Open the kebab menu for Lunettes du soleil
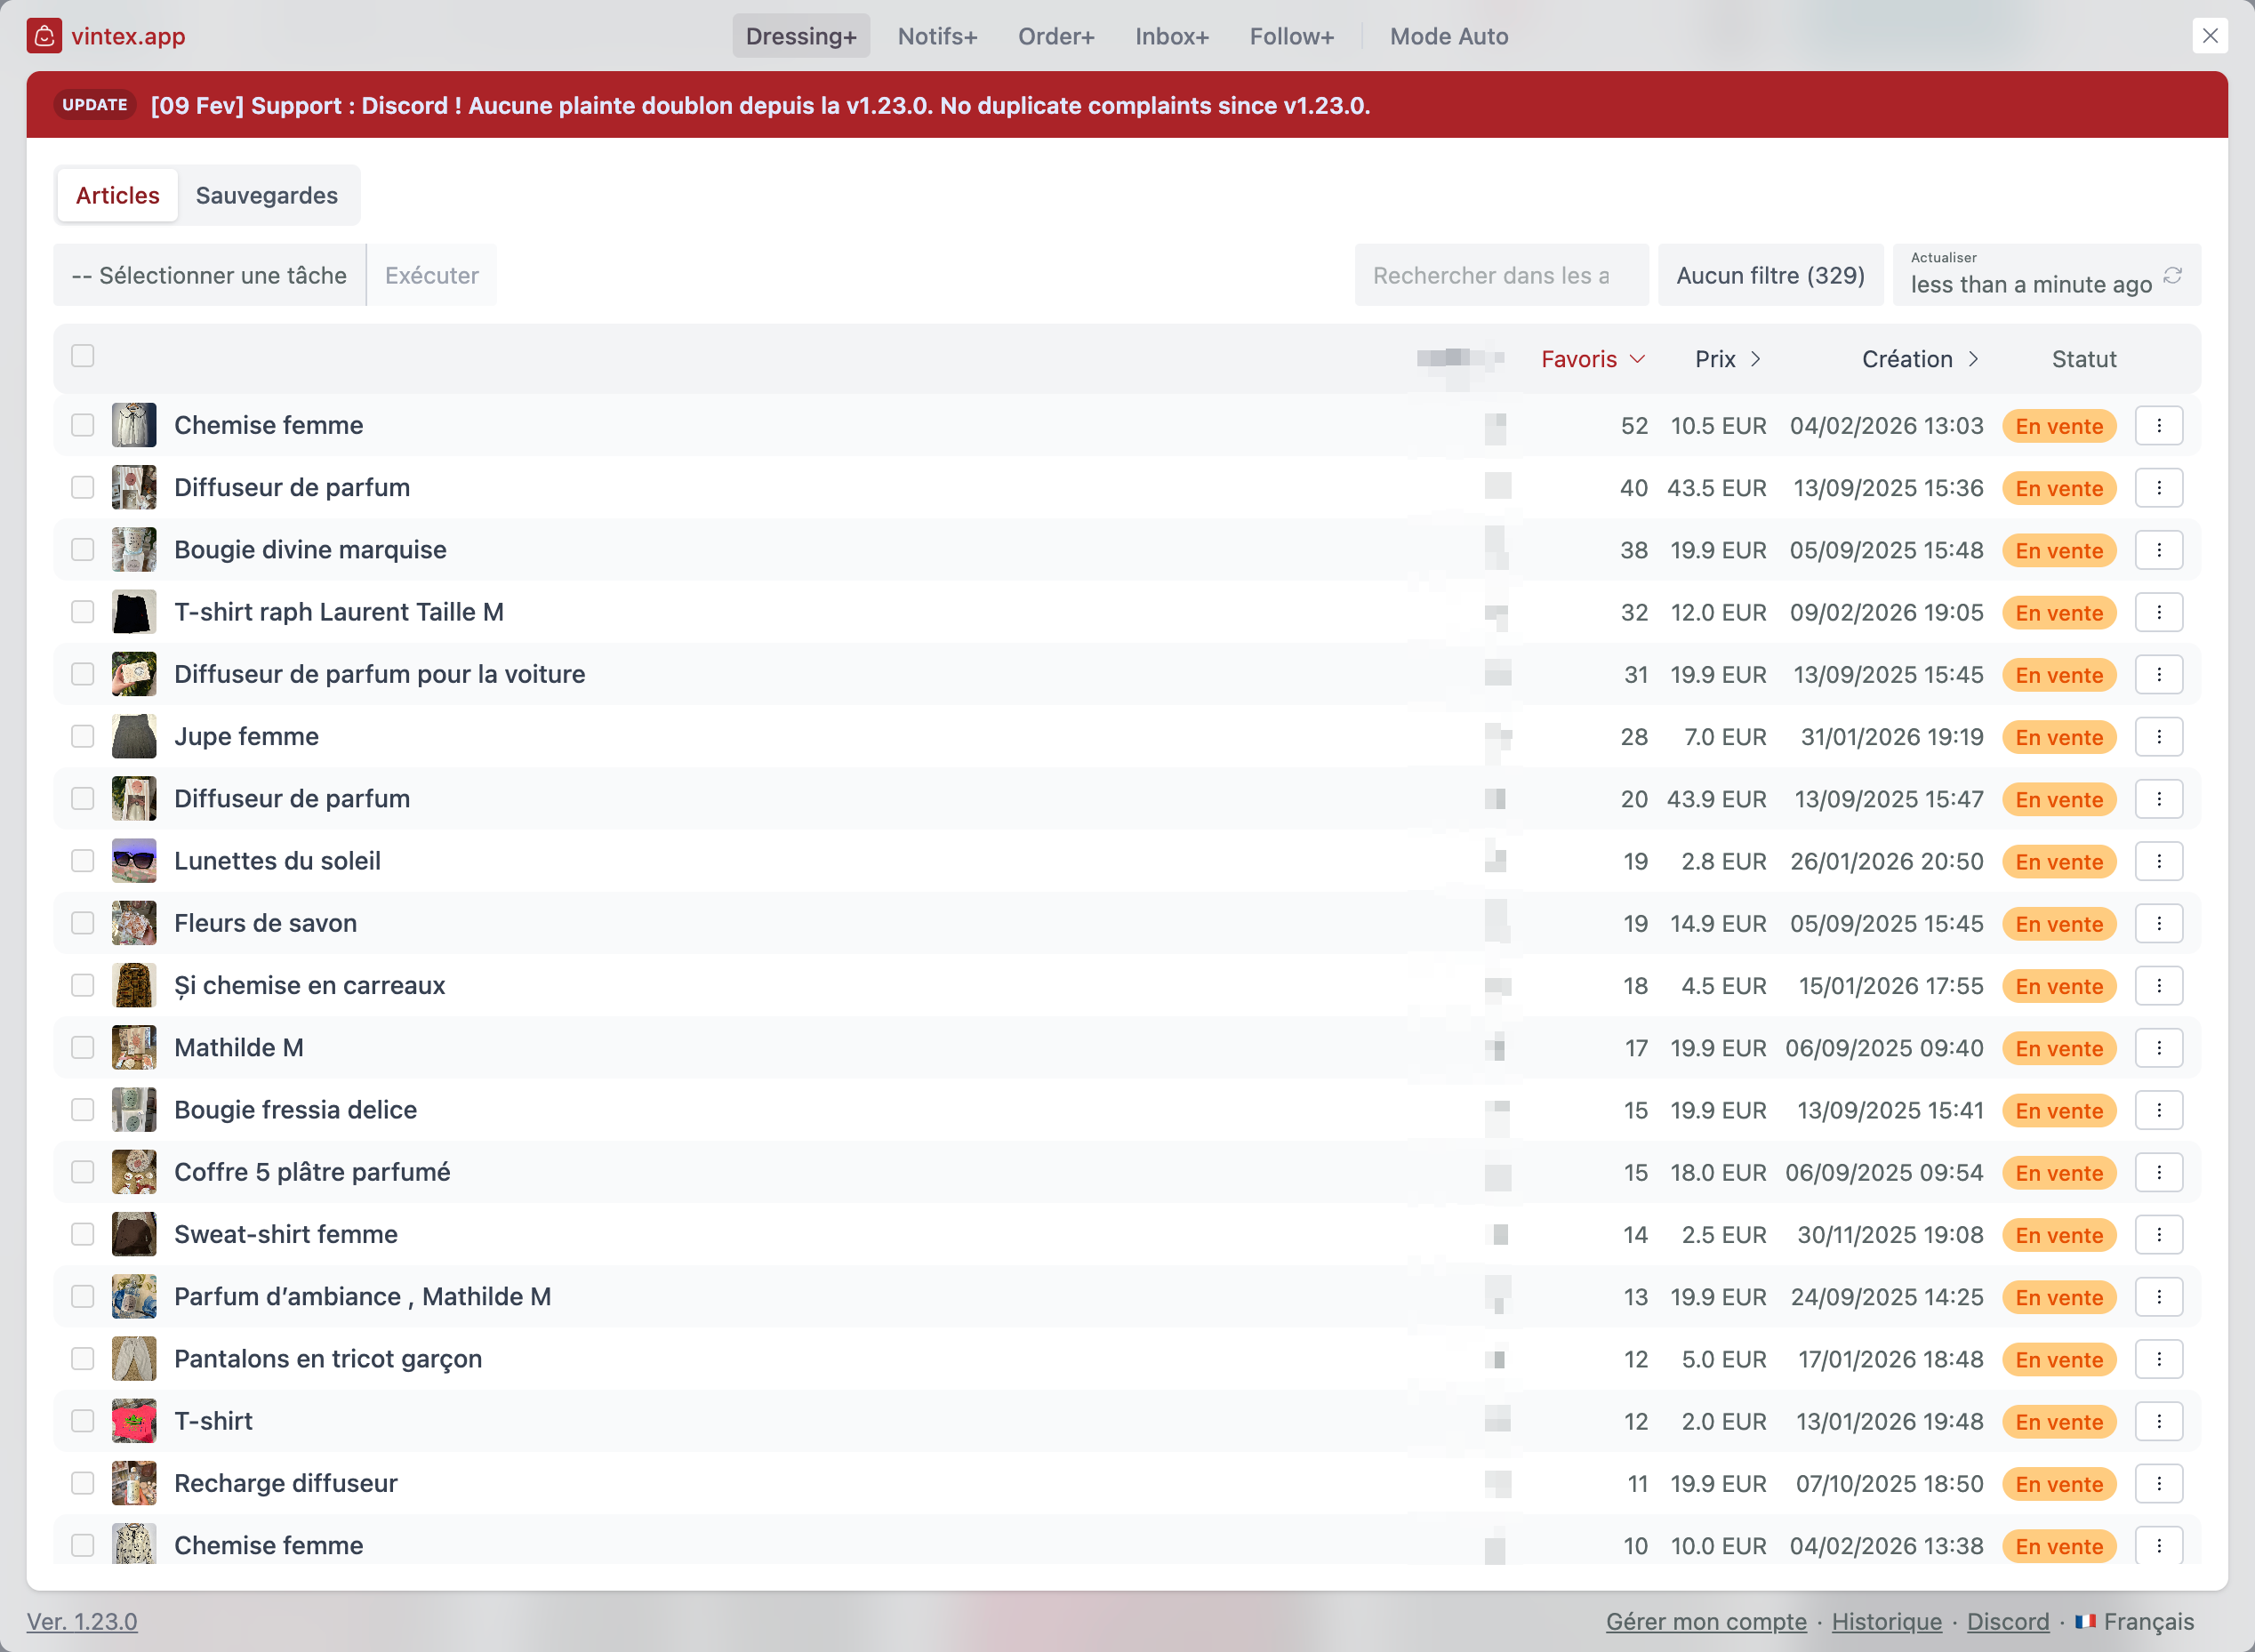This screenshot has height=1652, width=2255. coord(2160,861)
